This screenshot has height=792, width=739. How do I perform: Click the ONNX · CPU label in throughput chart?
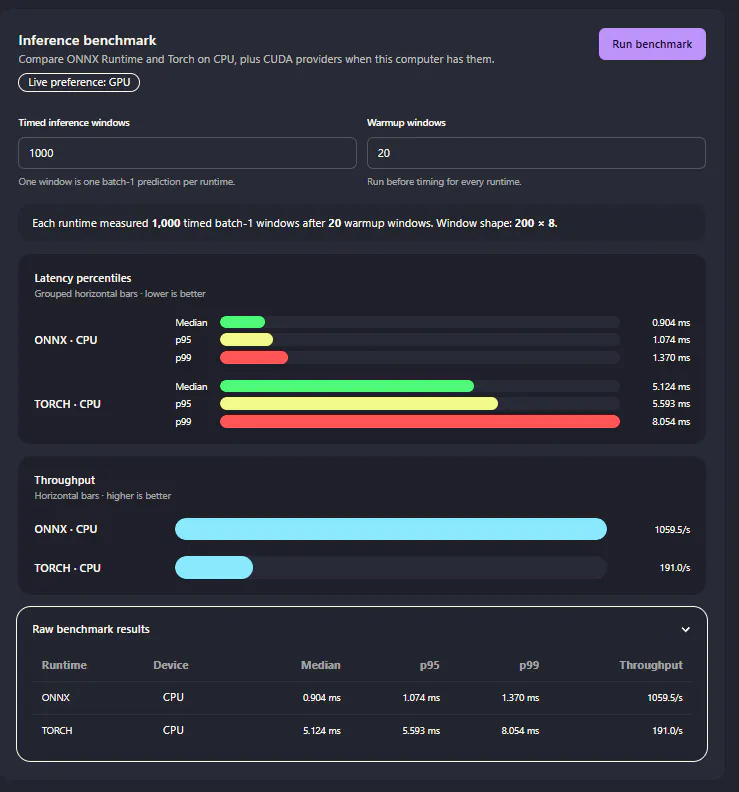click(66, 529)
